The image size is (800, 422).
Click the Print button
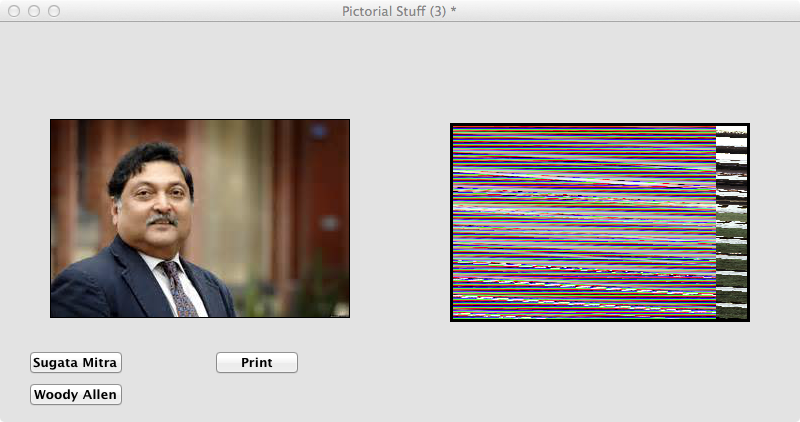click(257, 362)
